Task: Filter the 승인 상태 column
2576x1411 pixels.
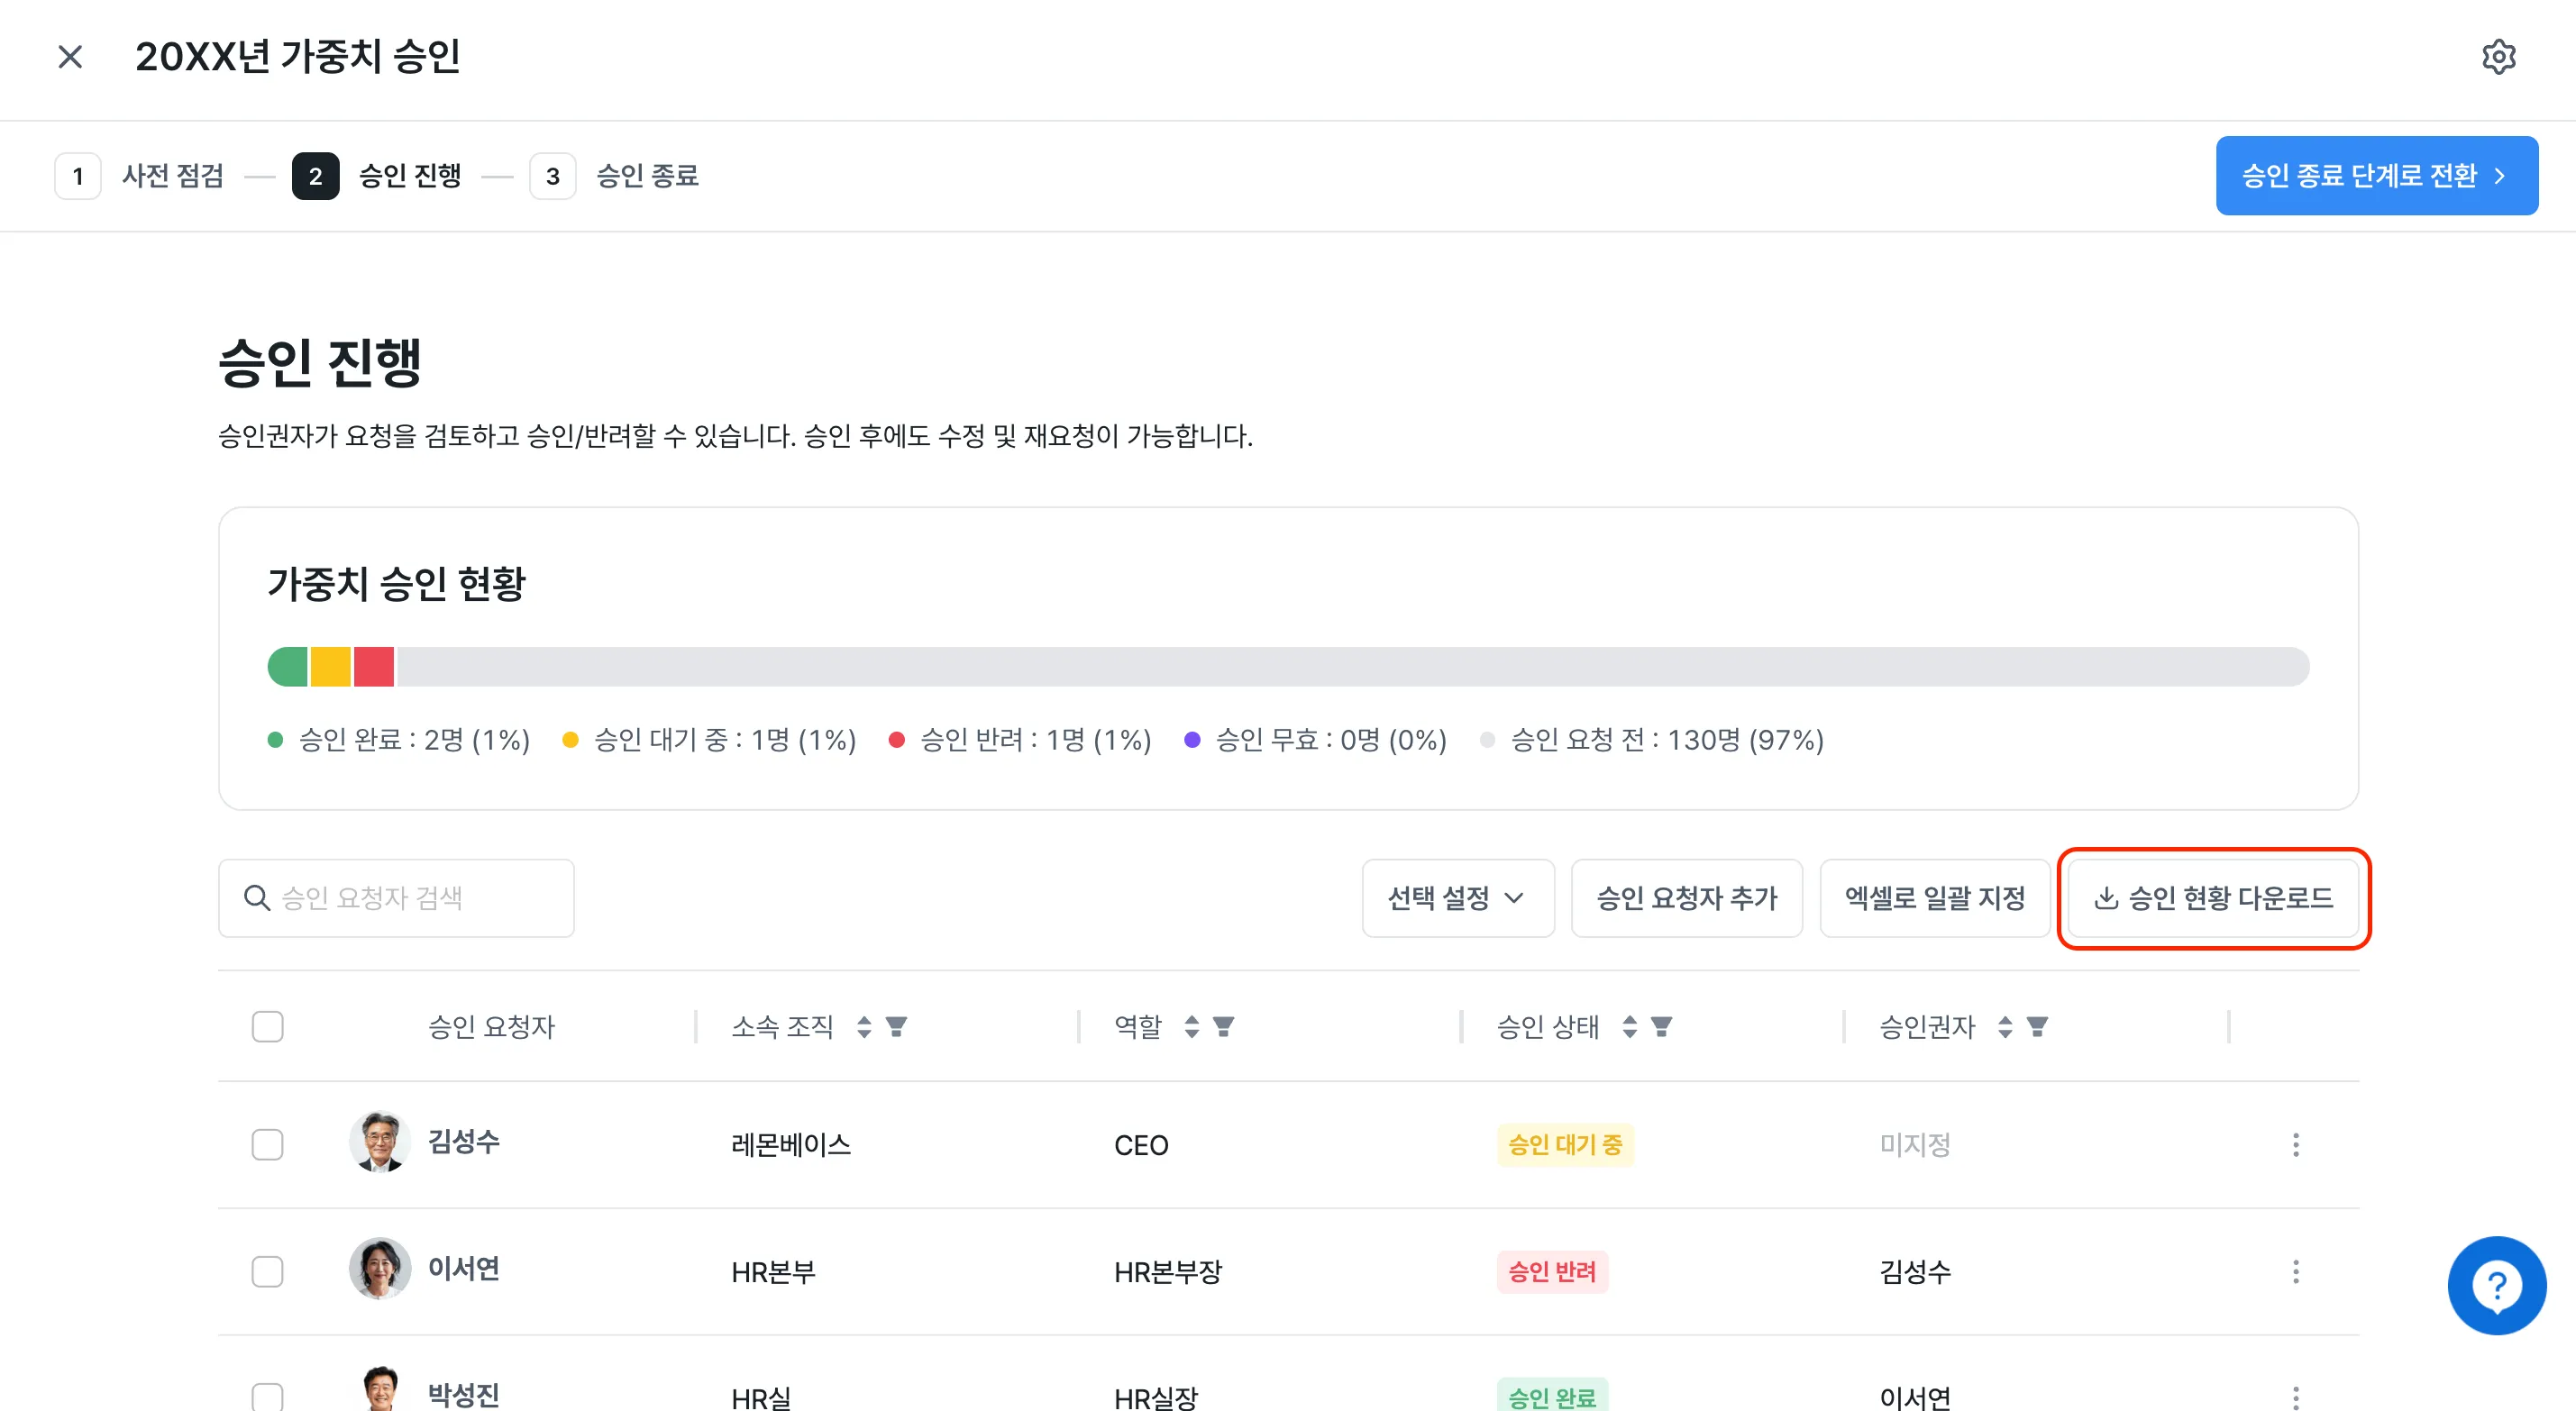Action: pyautogui.click(x=1662, y=1027)
